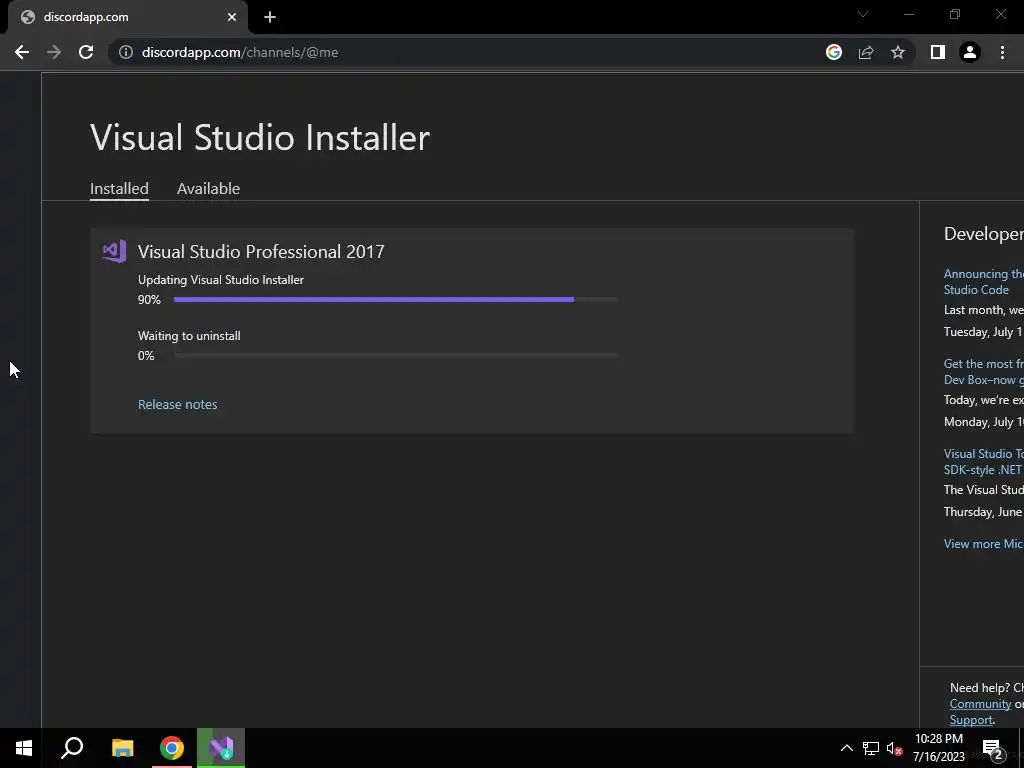Image resolution: width=1024 pixels, height=768 pixels.
Task: Switch to Chrome in the taskbar
Action: click(172, 748)
